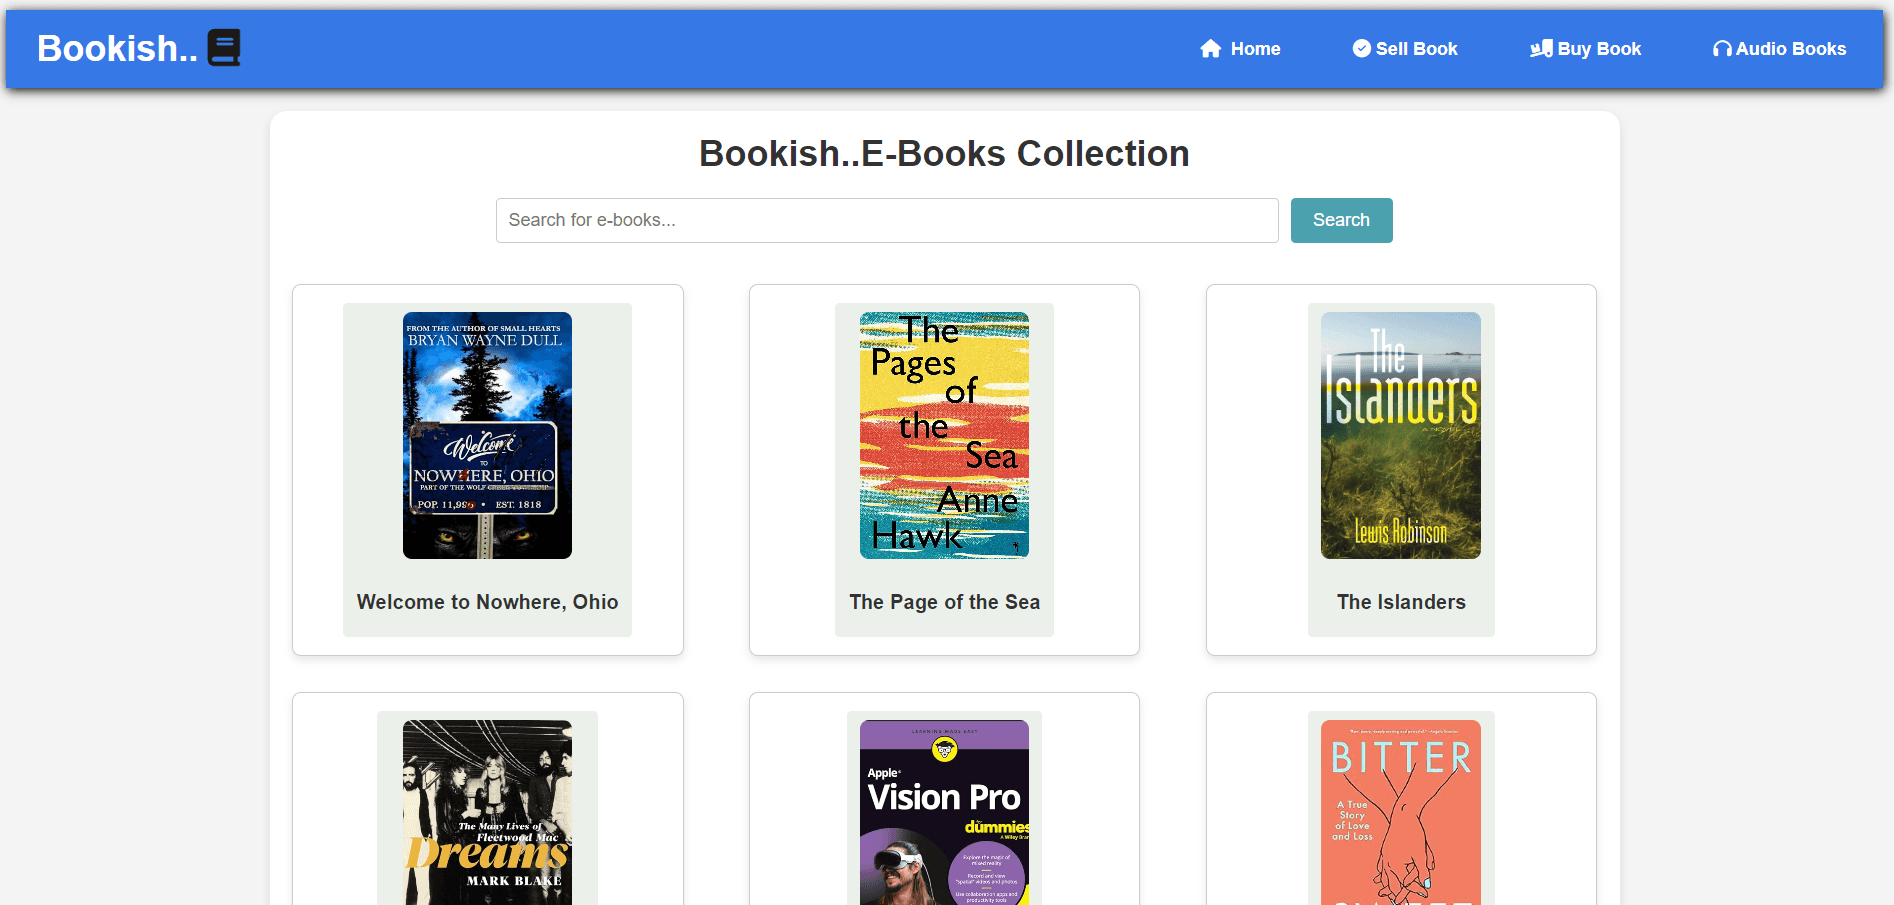Open the Bitter book cover
The width and height of the screenshot is (1894, 905).
1401,812
